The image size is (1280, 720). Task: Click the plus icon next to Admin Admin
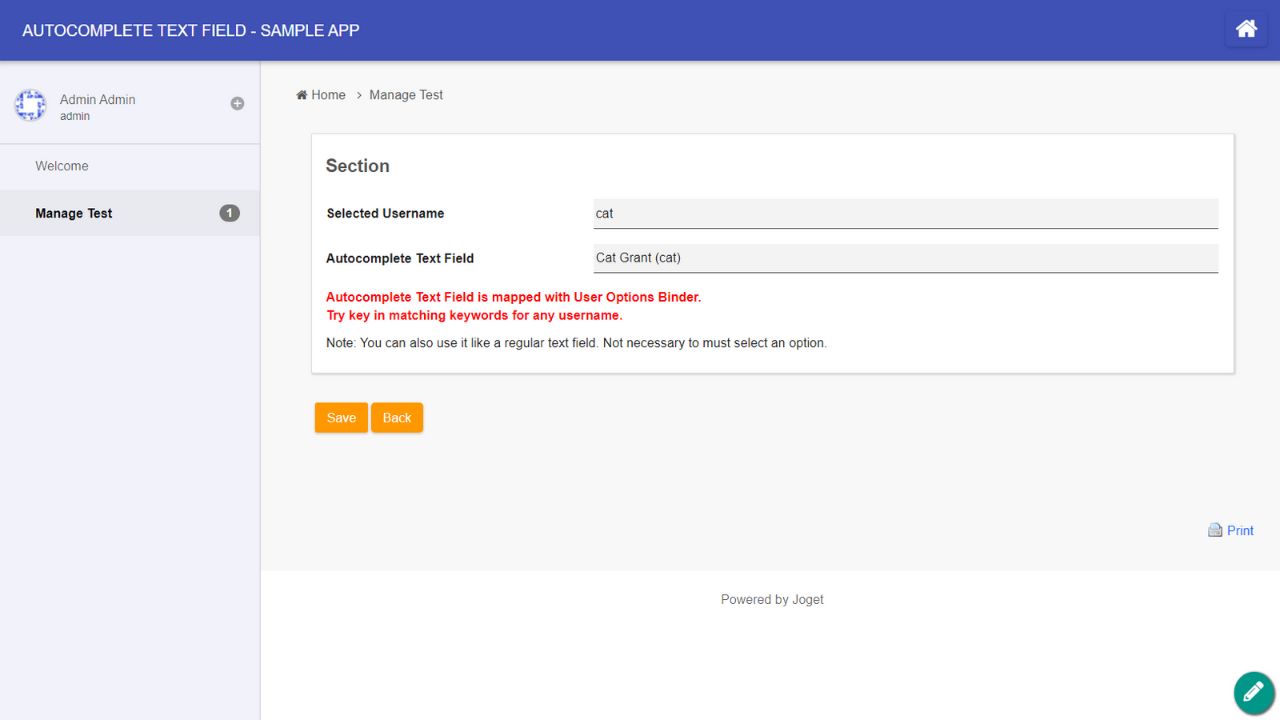pos(237,102)
